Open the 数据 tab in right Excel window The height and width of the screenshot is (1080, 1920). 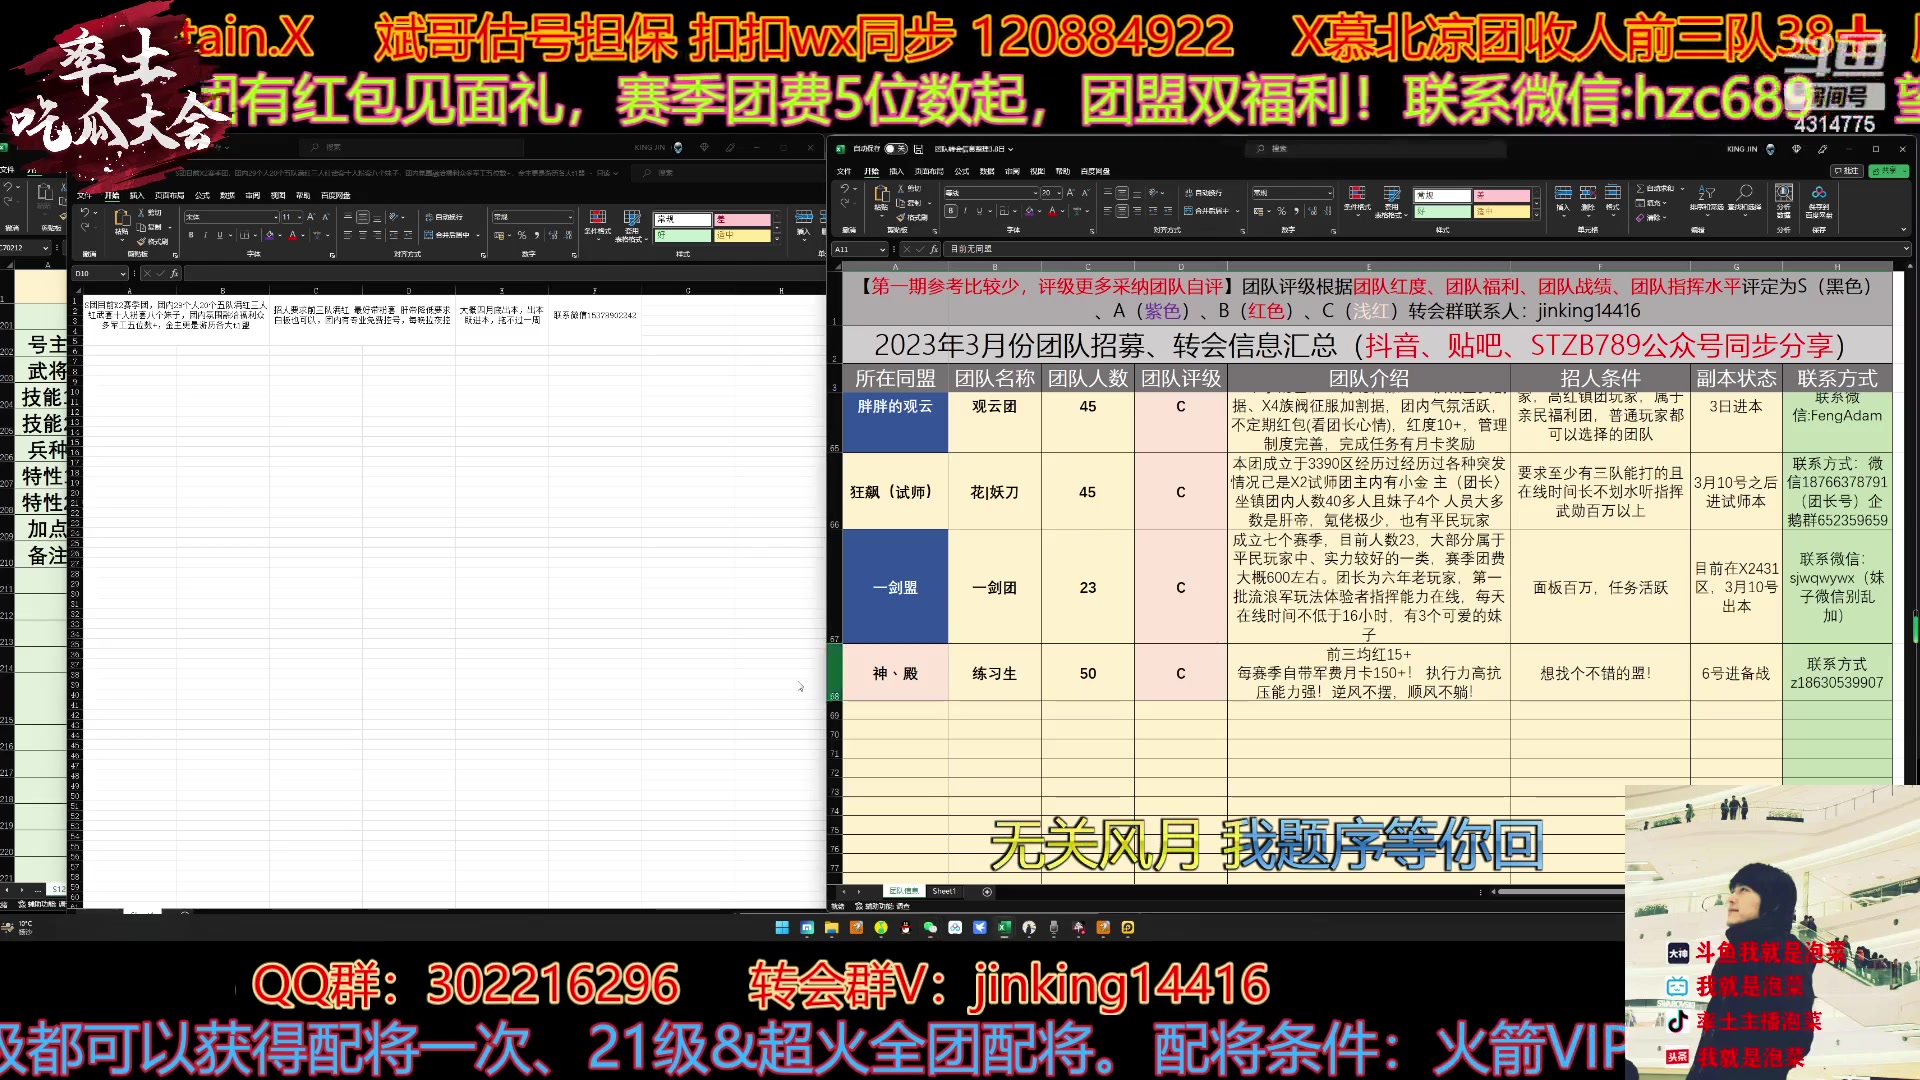987,171
